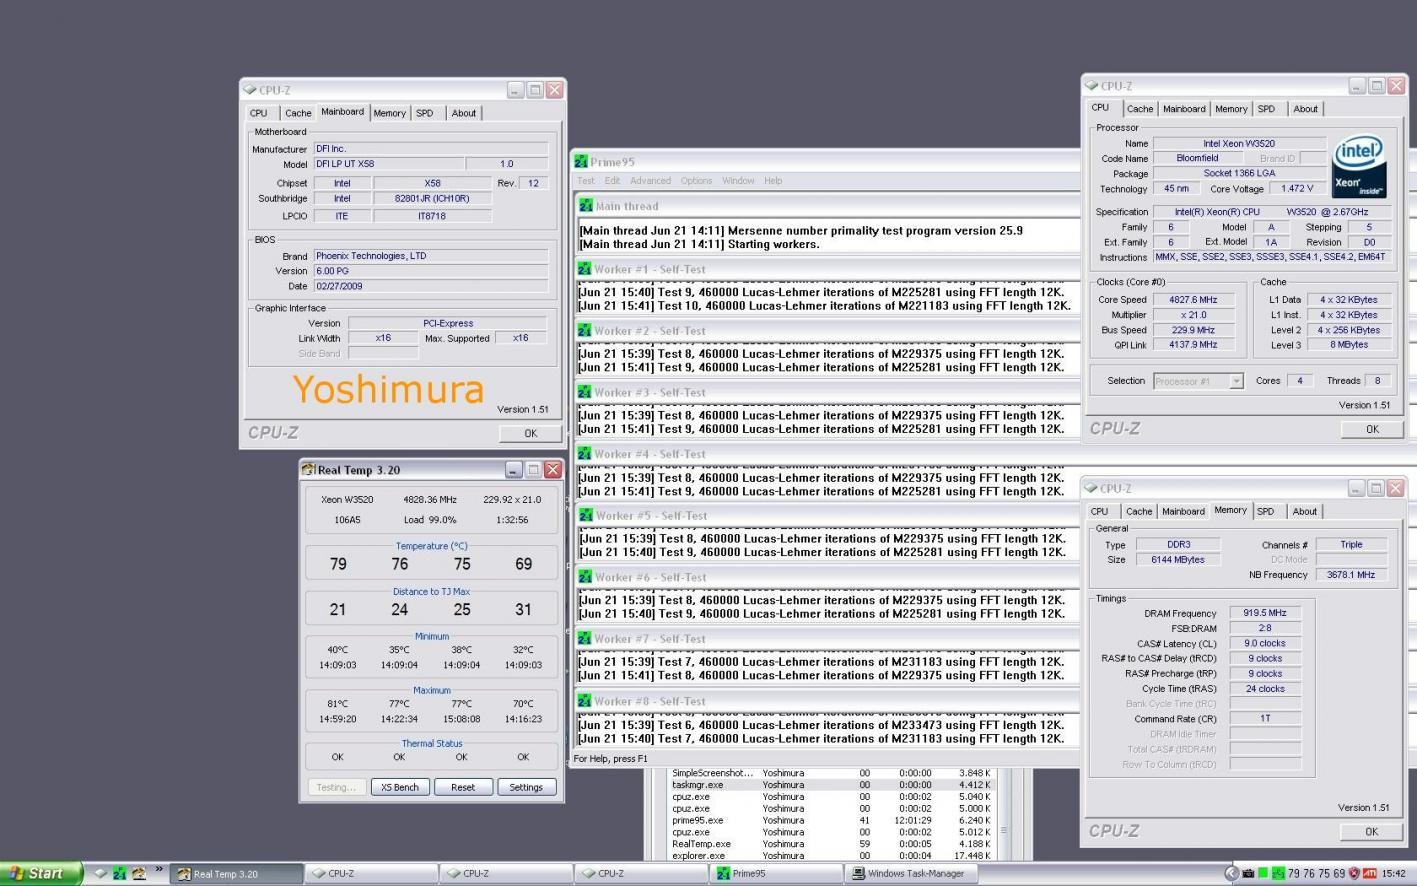Click OK in CPU-Z processor window

pyautogui.click(x=1372, y=429)
